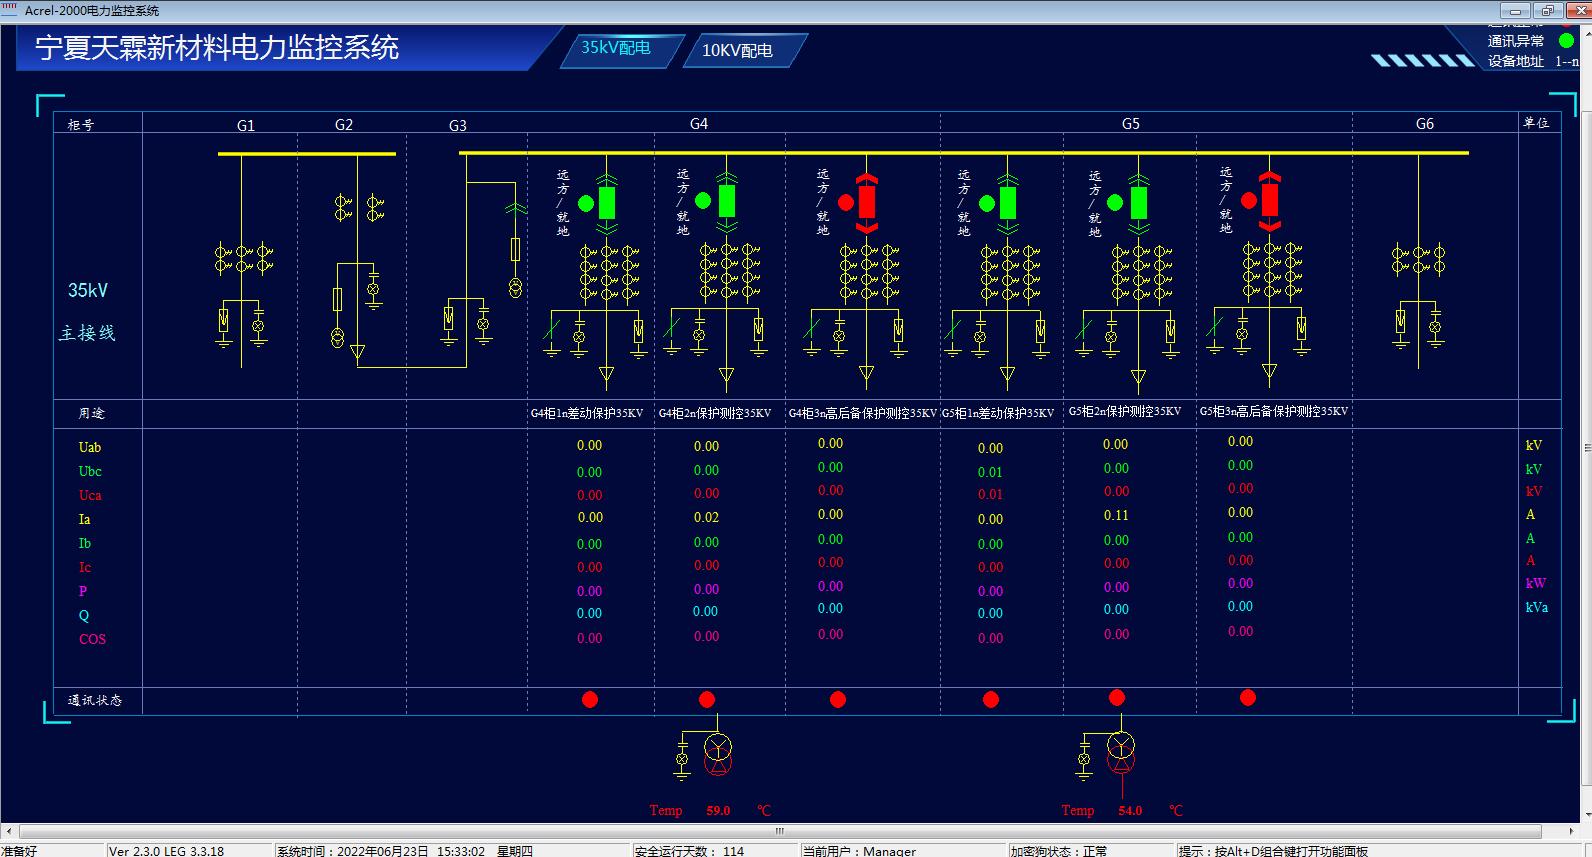Click the green 通讯异常 status light
This screenshot has height=857, width=1592.
(x=1566, y=41)
